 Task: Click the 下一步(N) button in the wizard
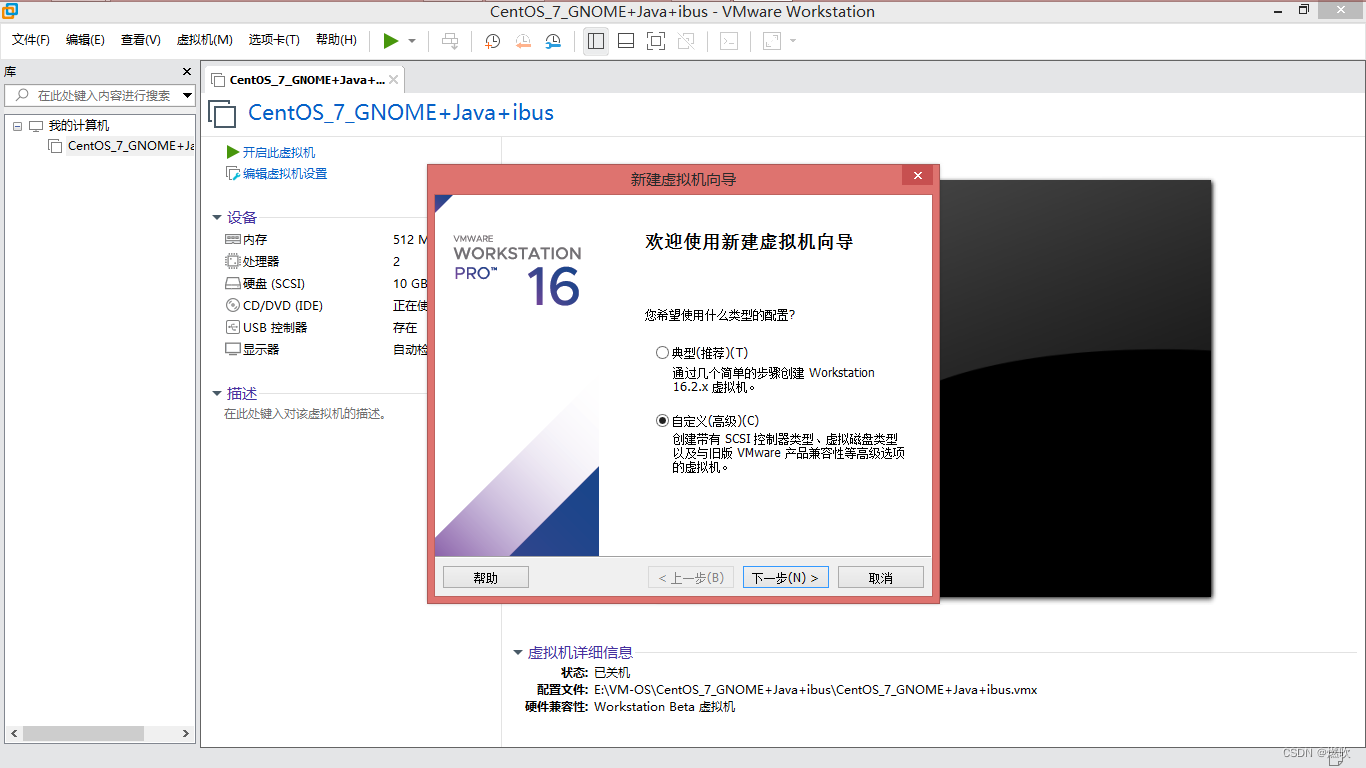point(785,577)
